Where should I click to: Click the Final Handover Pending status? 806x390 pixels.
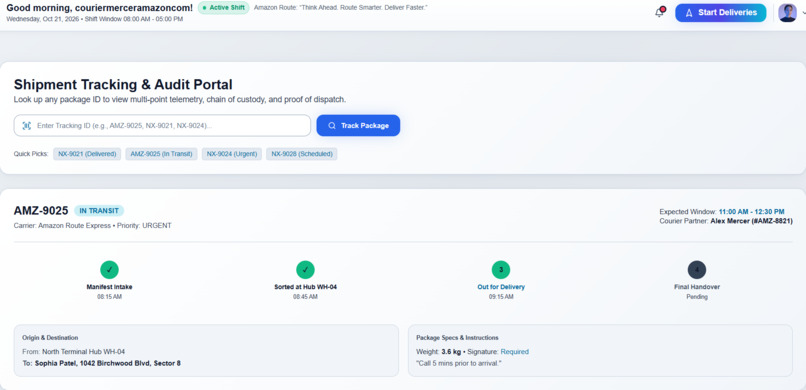point(697,297)
